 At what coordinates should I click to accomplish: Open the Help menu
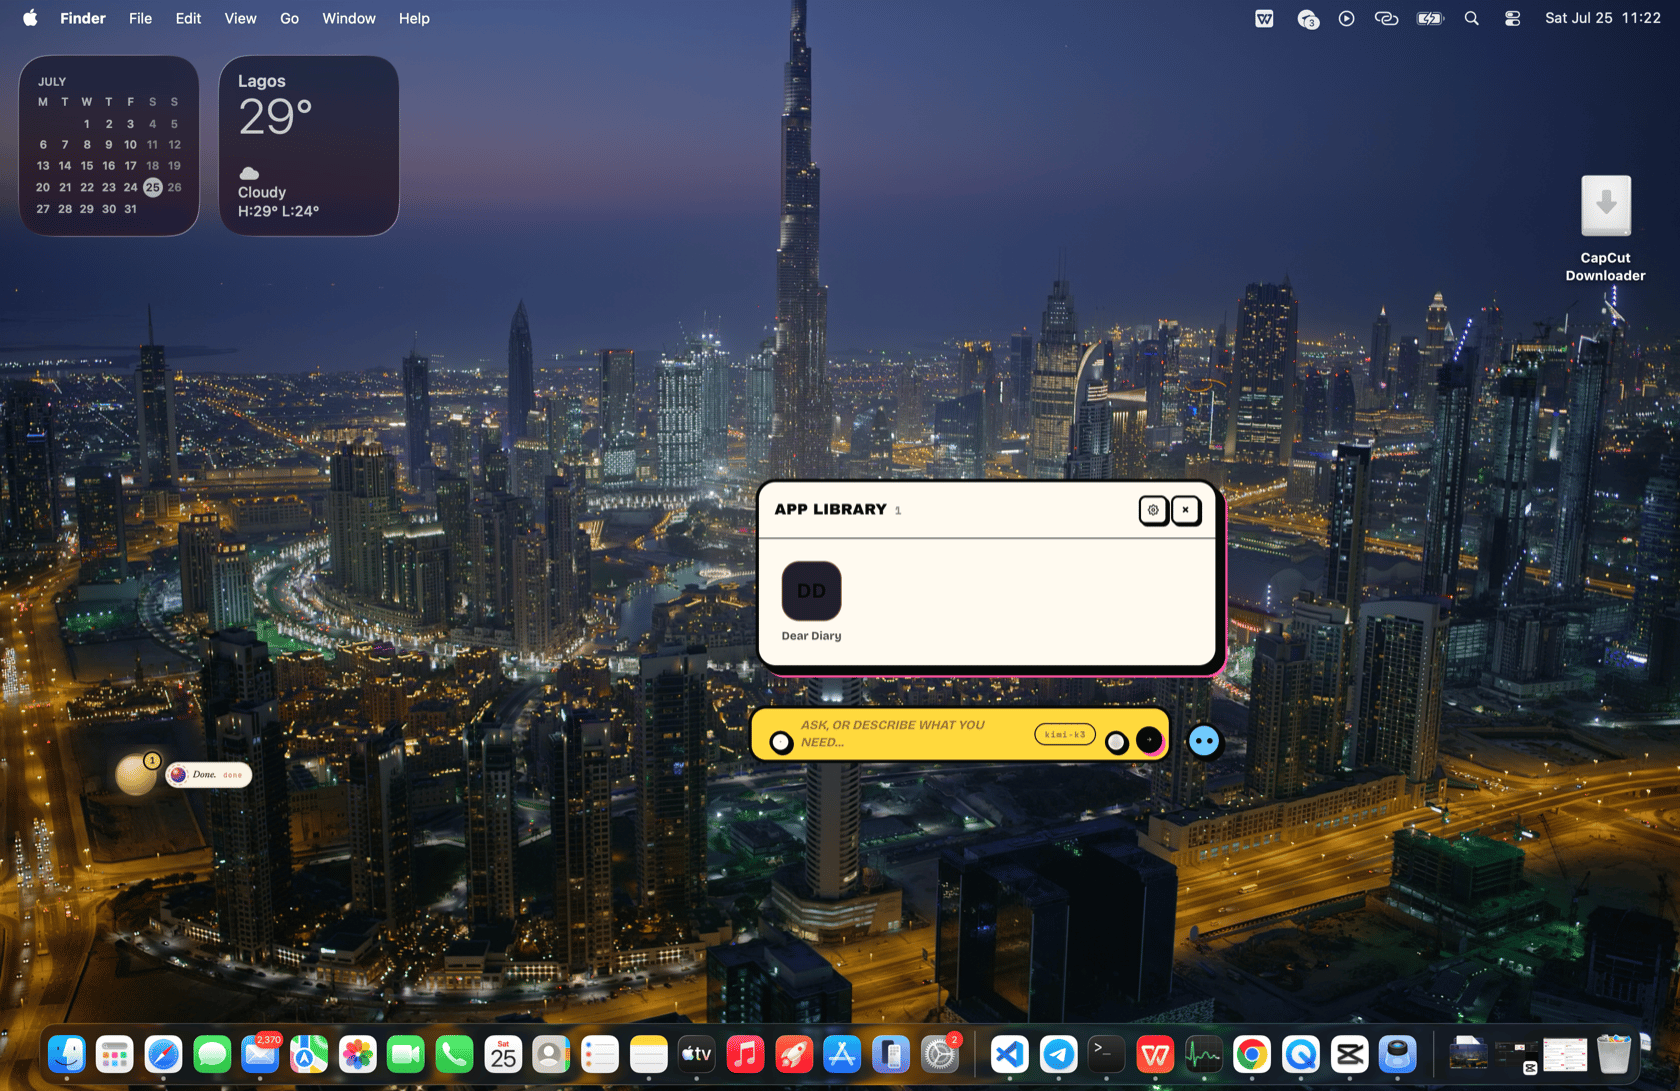click(414, 18)
